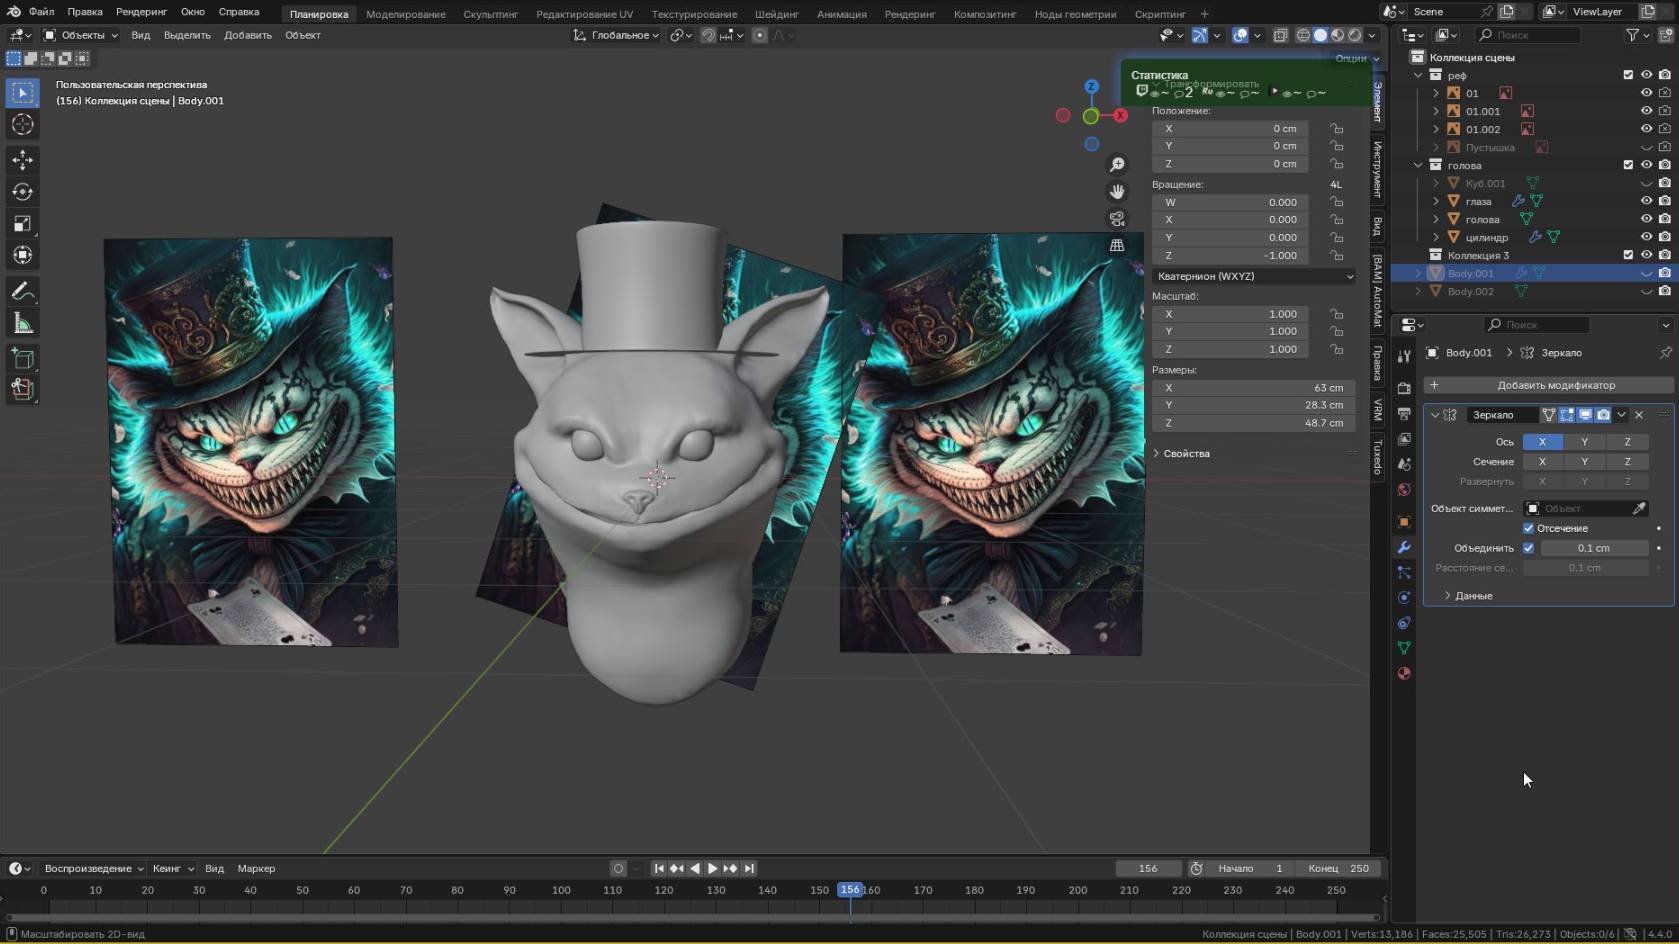Select the Rotate tool
Image resolution: width=1679 pixels, height=944 pixels.
point(22,192)
